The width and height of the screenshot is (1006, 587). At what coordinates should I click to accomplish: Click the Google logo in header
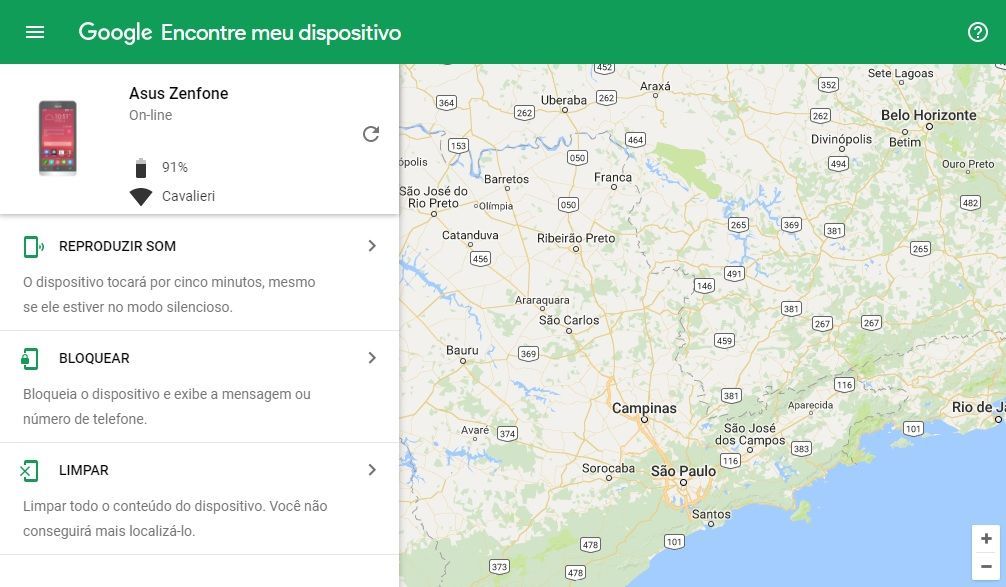115,33
